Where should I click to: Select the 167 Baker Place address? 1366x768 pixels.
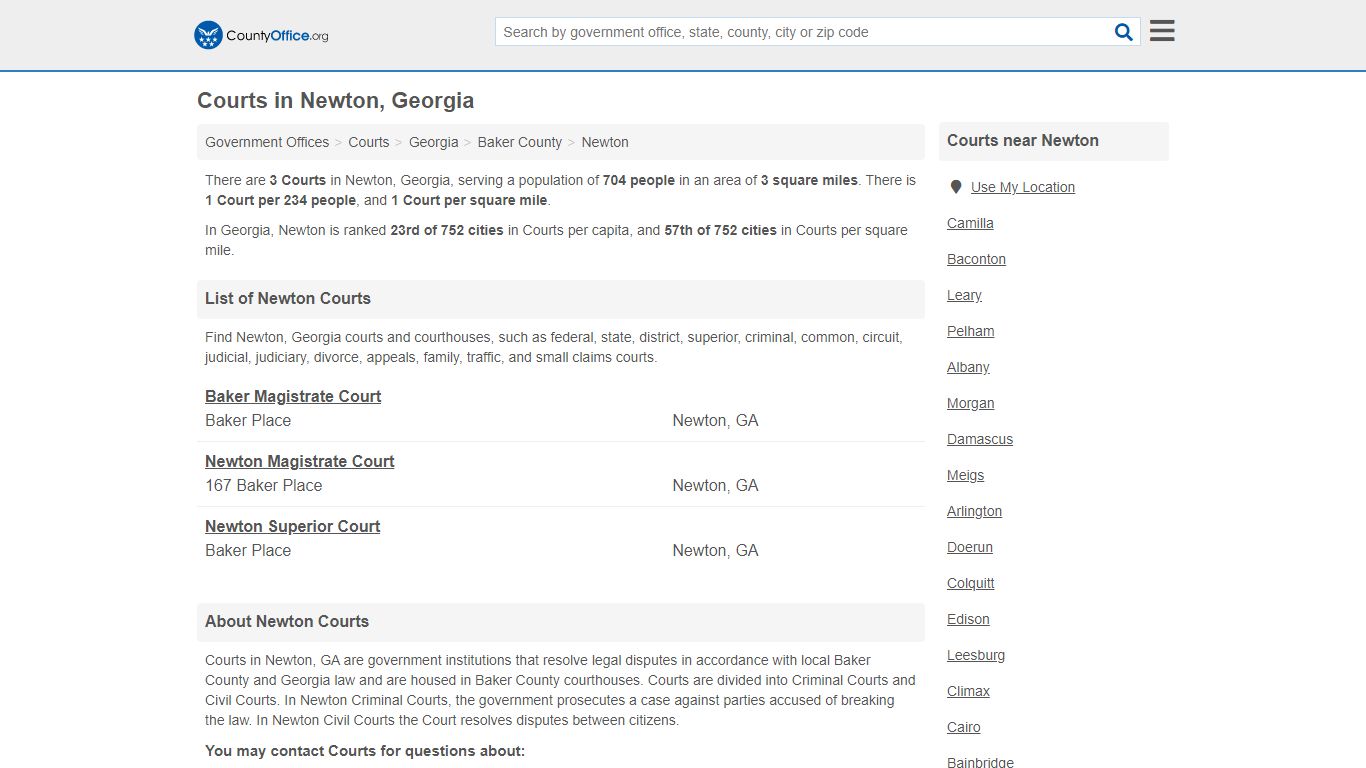pos(264,485)
